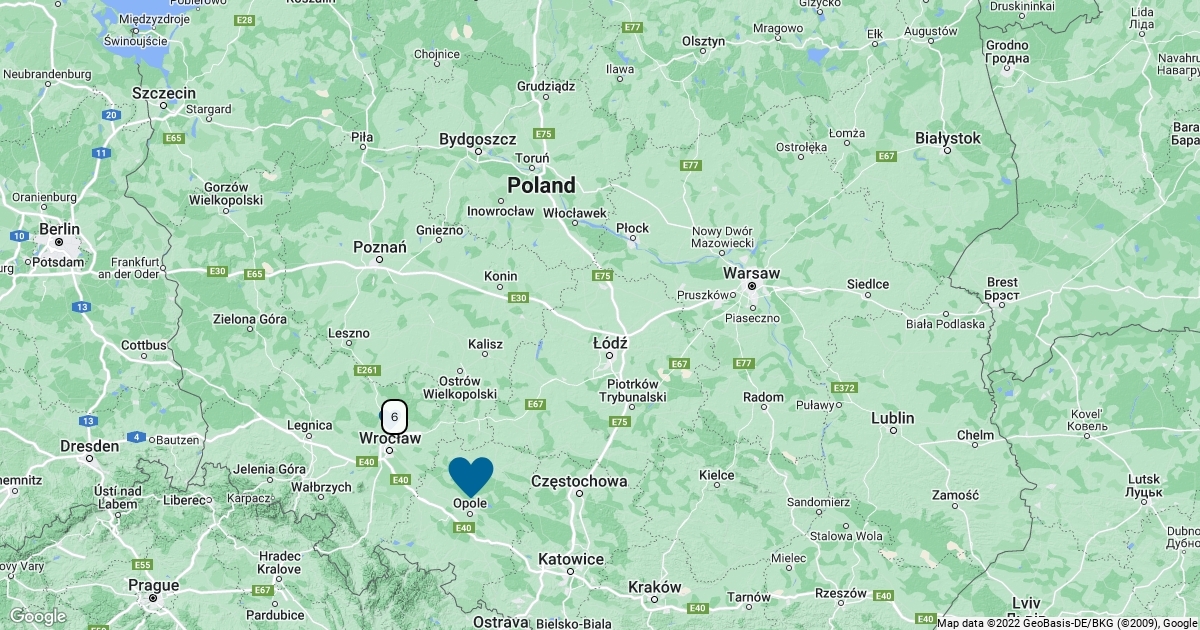Click the Lublin city label
The height and width of the screenshot is (630, 1200).
895,418
